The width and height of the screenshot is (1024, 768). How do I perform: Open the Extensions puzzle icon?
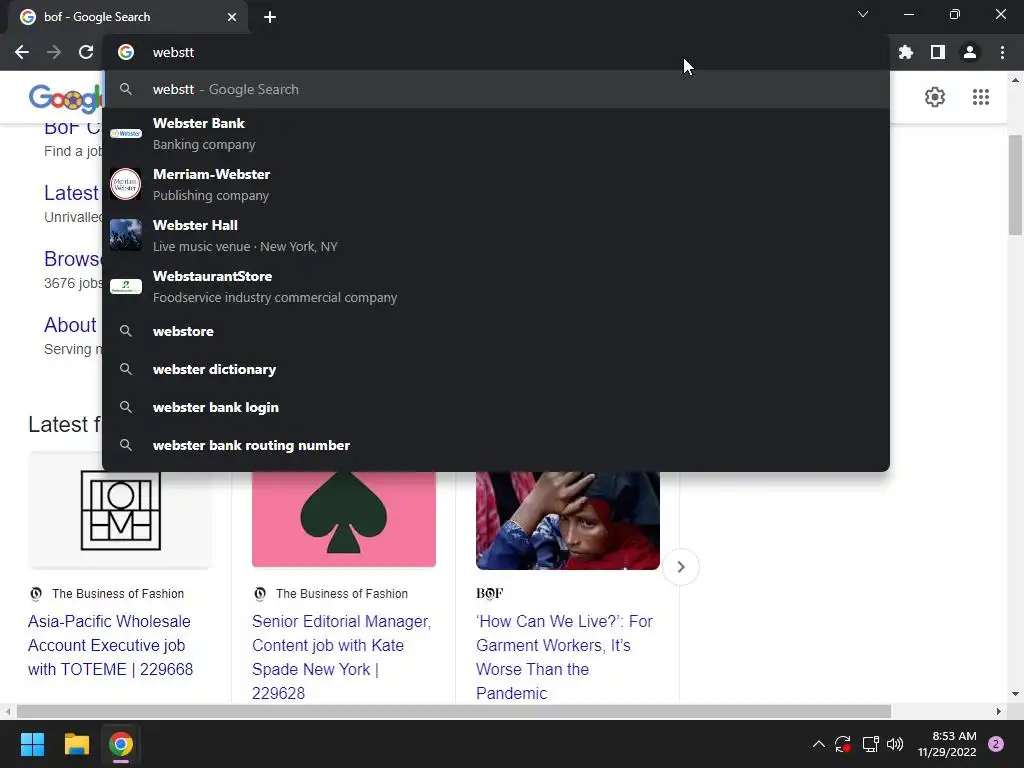pos(906,52)
